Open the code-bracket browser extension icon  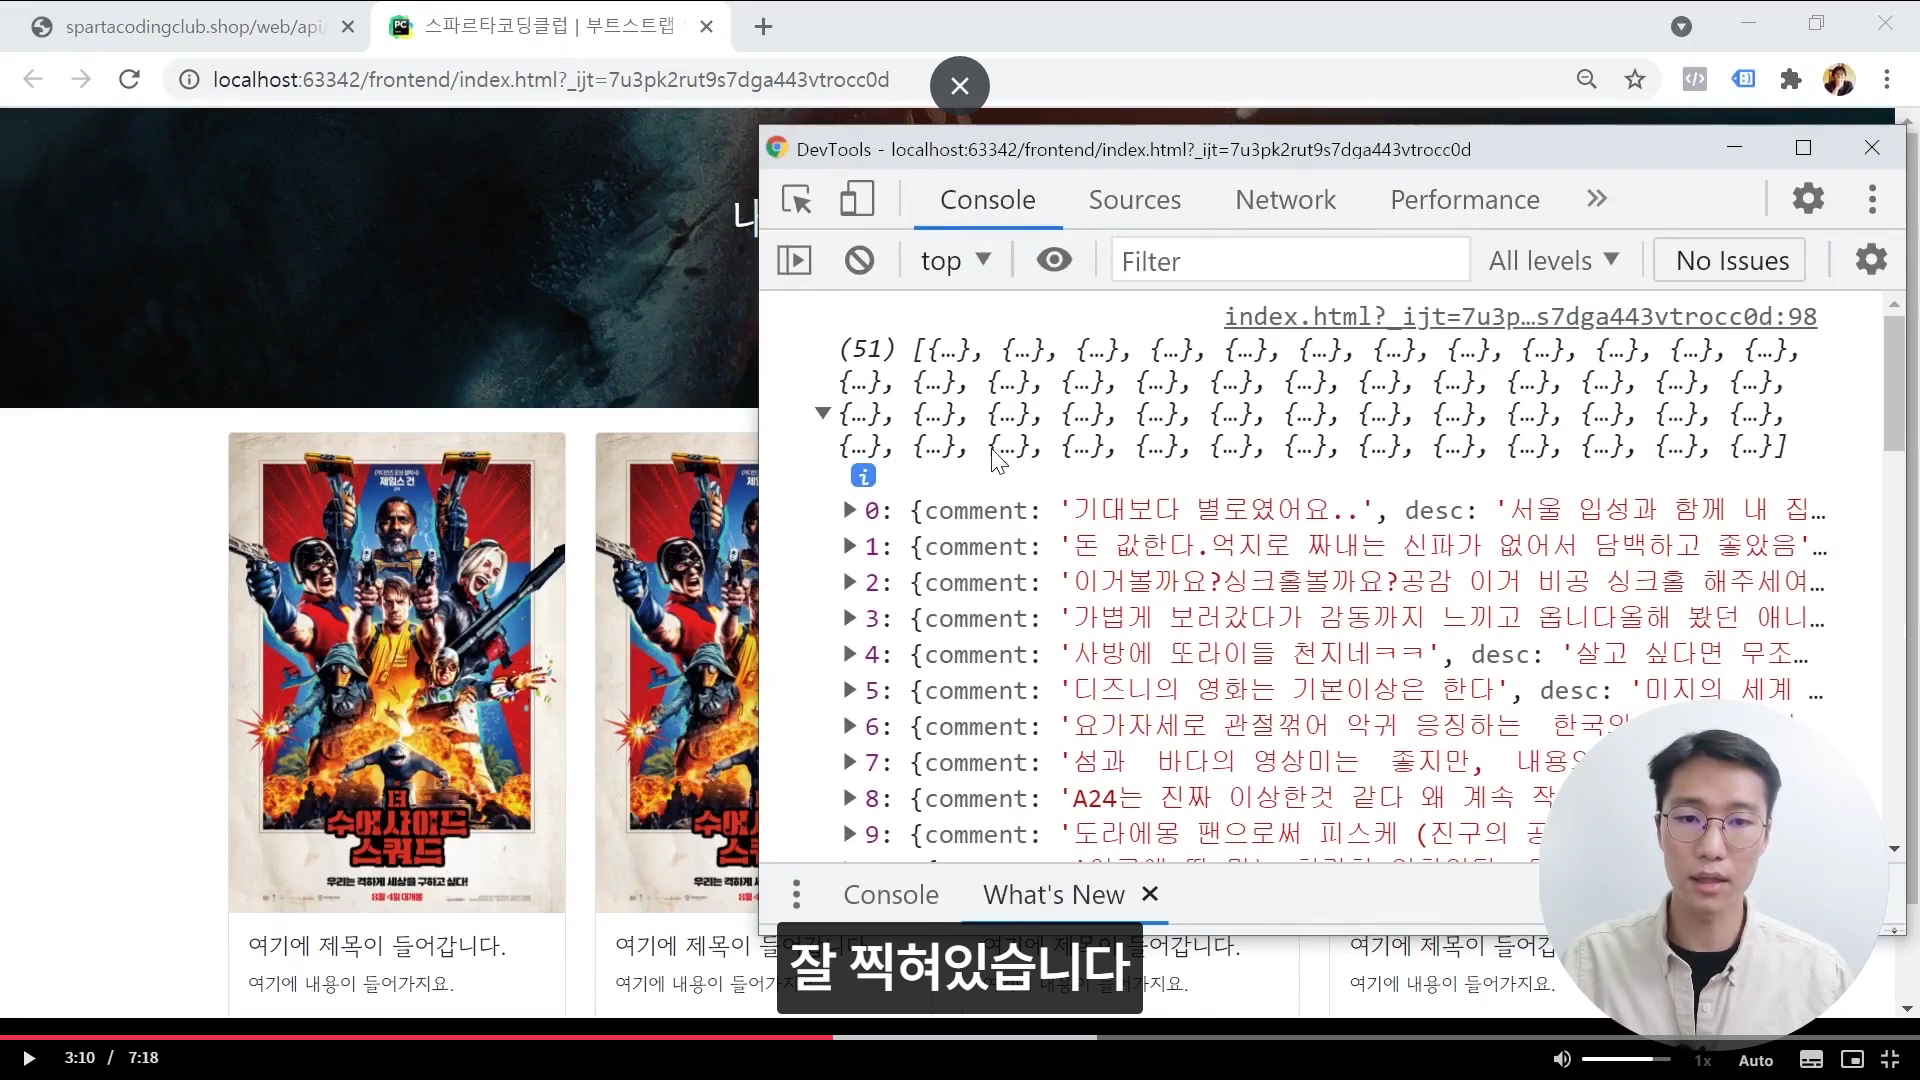(1694, 79)
